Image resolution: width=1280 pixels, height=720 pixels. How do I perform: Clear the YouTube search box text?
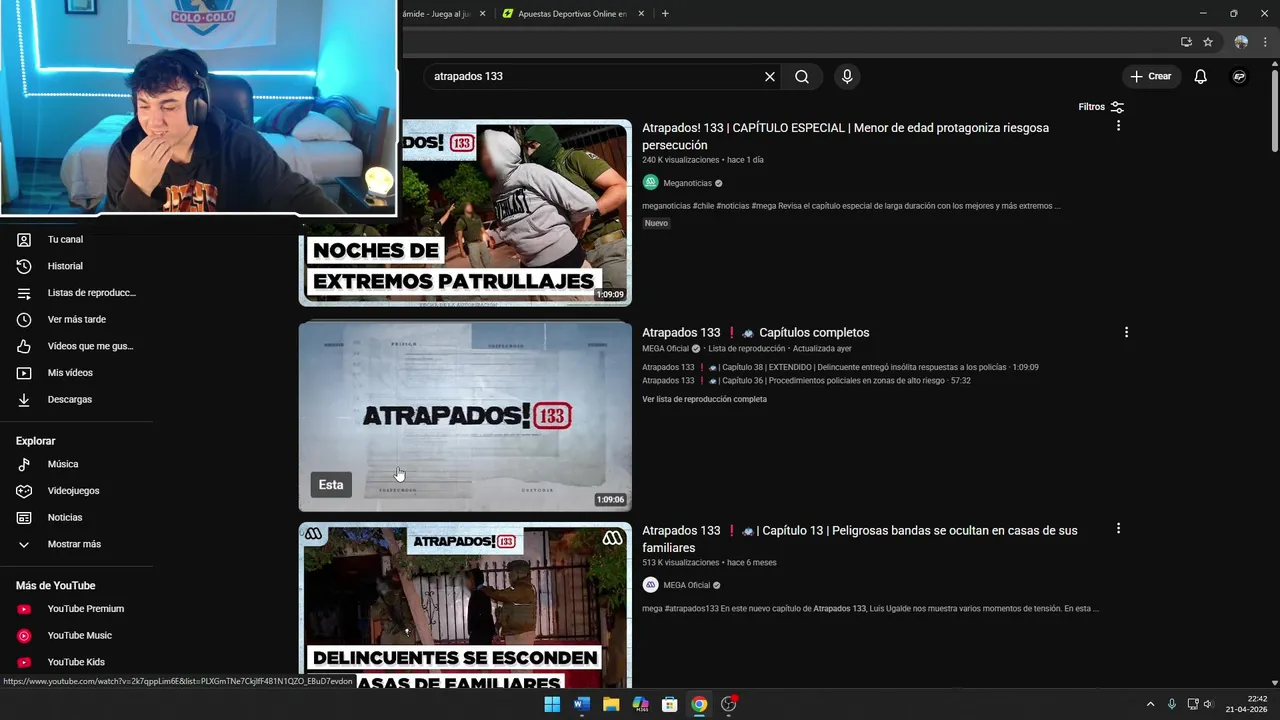click(770, 76)
